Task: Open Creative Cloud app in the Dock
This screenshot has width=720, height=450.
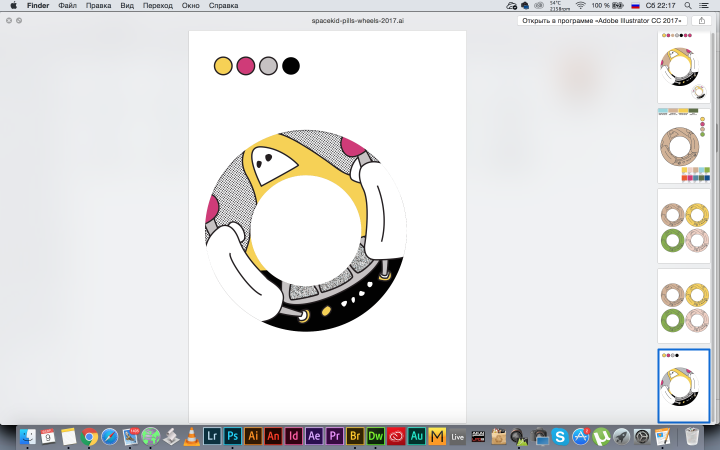Action: (x=396, y=436)
